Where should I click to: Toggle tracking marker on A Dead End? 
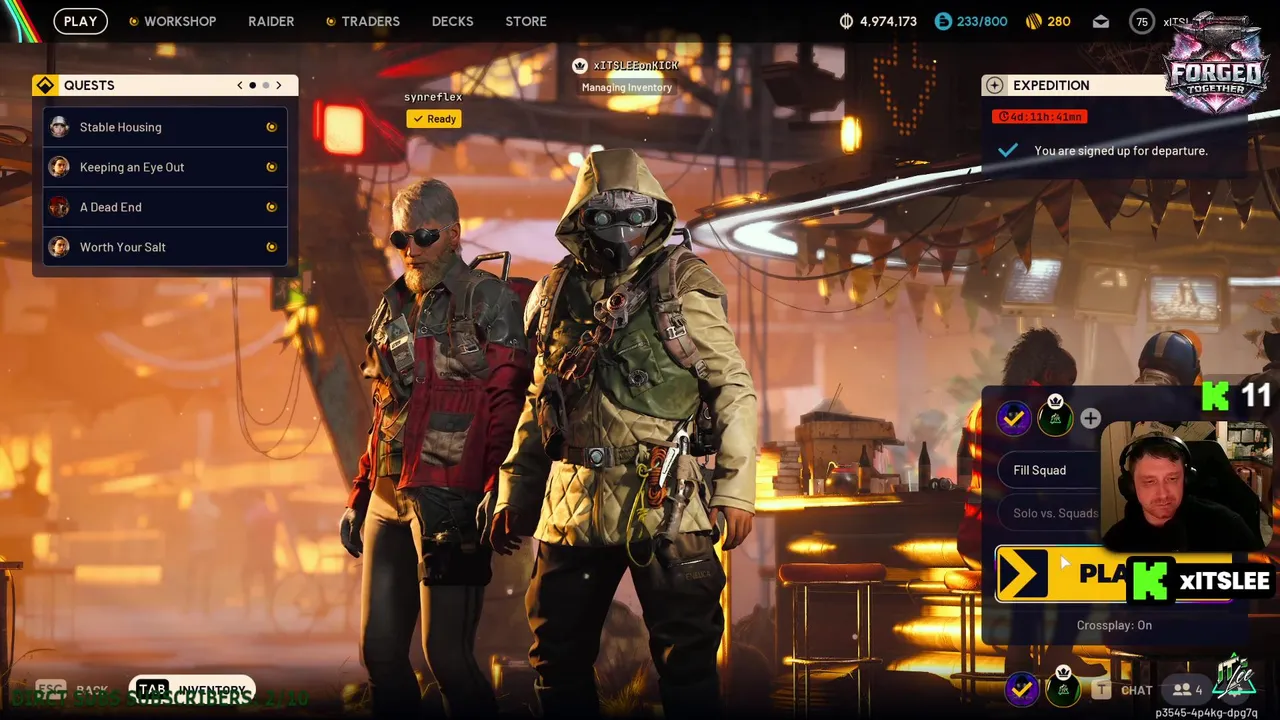pyautogui.click(x=271, y=207)
